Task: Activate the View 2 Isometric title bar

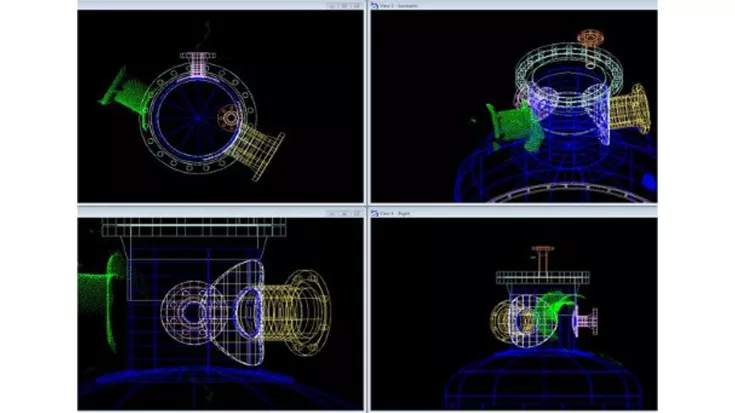Action: coord(500,5)
